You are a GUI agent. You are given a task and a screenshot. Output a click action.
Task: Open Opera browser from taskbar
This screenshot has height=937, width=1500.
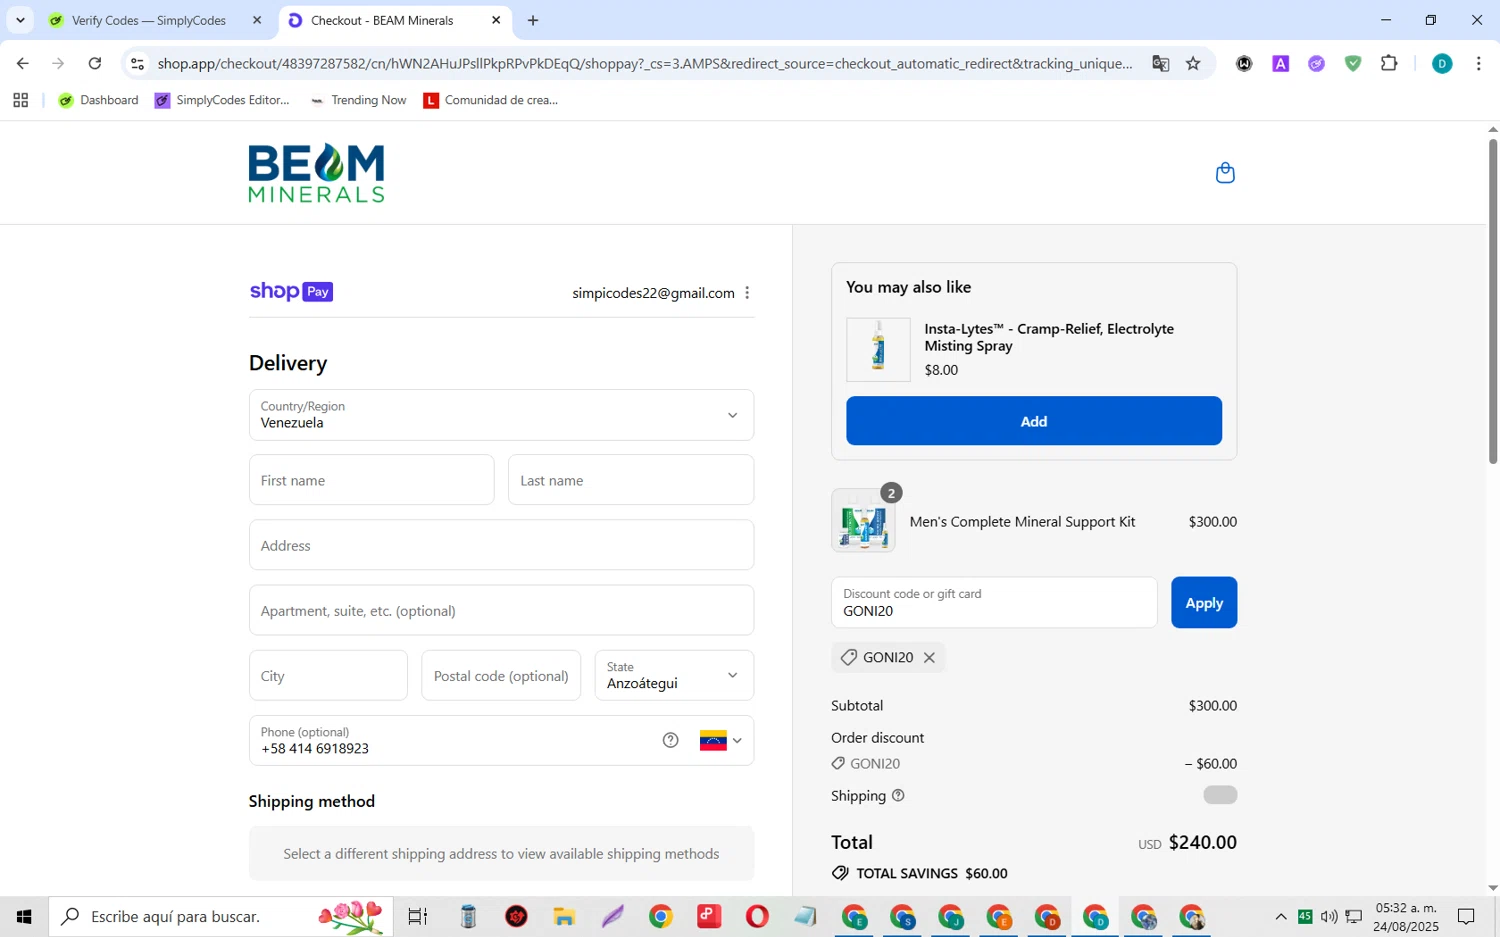[x=757, y=916]
